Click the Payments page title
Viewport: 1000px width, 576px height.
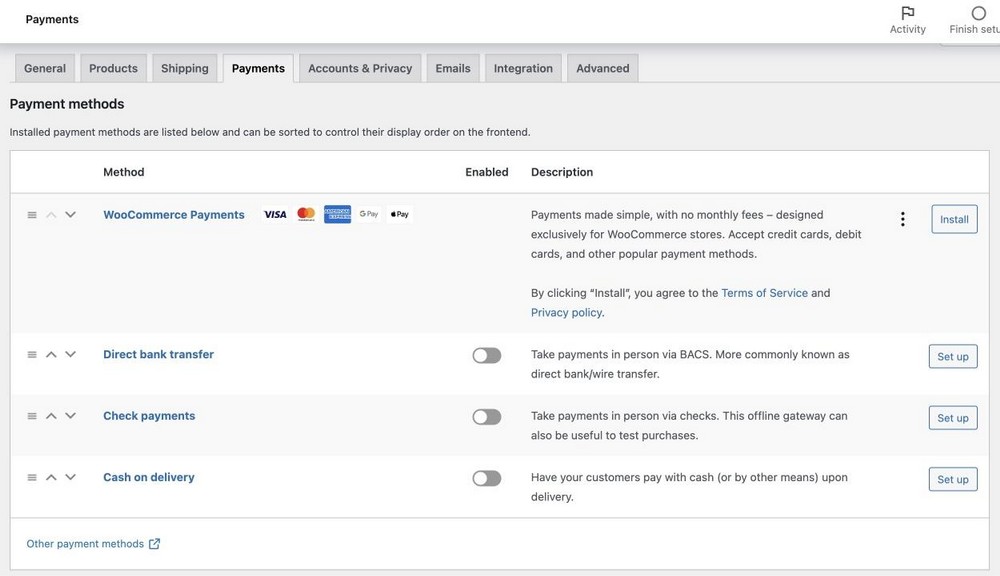coord(52,19)
